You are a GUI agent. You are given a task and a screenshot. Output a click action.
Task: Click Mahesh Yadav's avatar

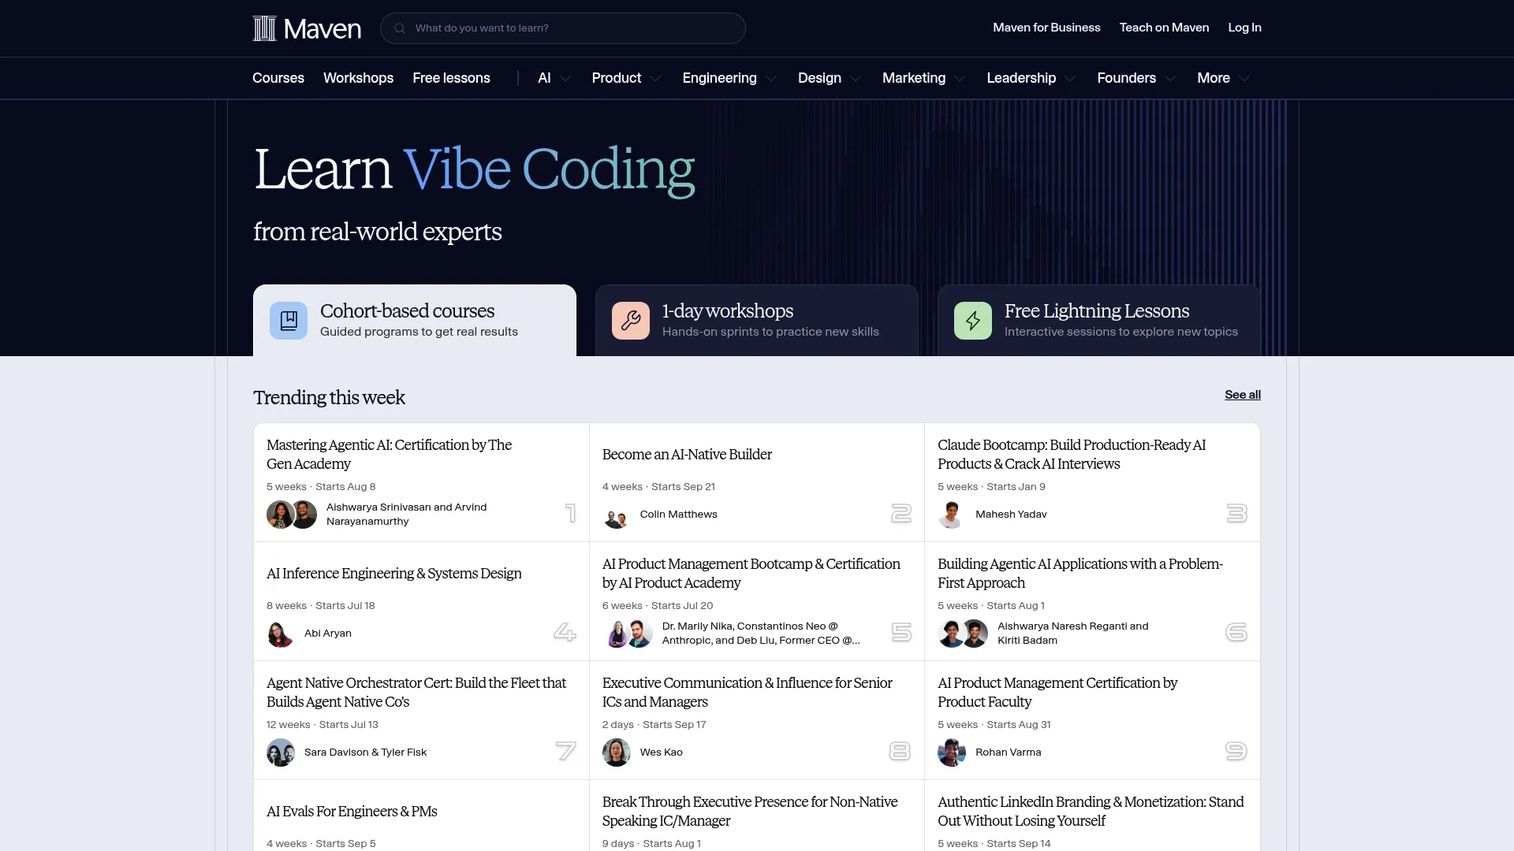coord(951,515)
